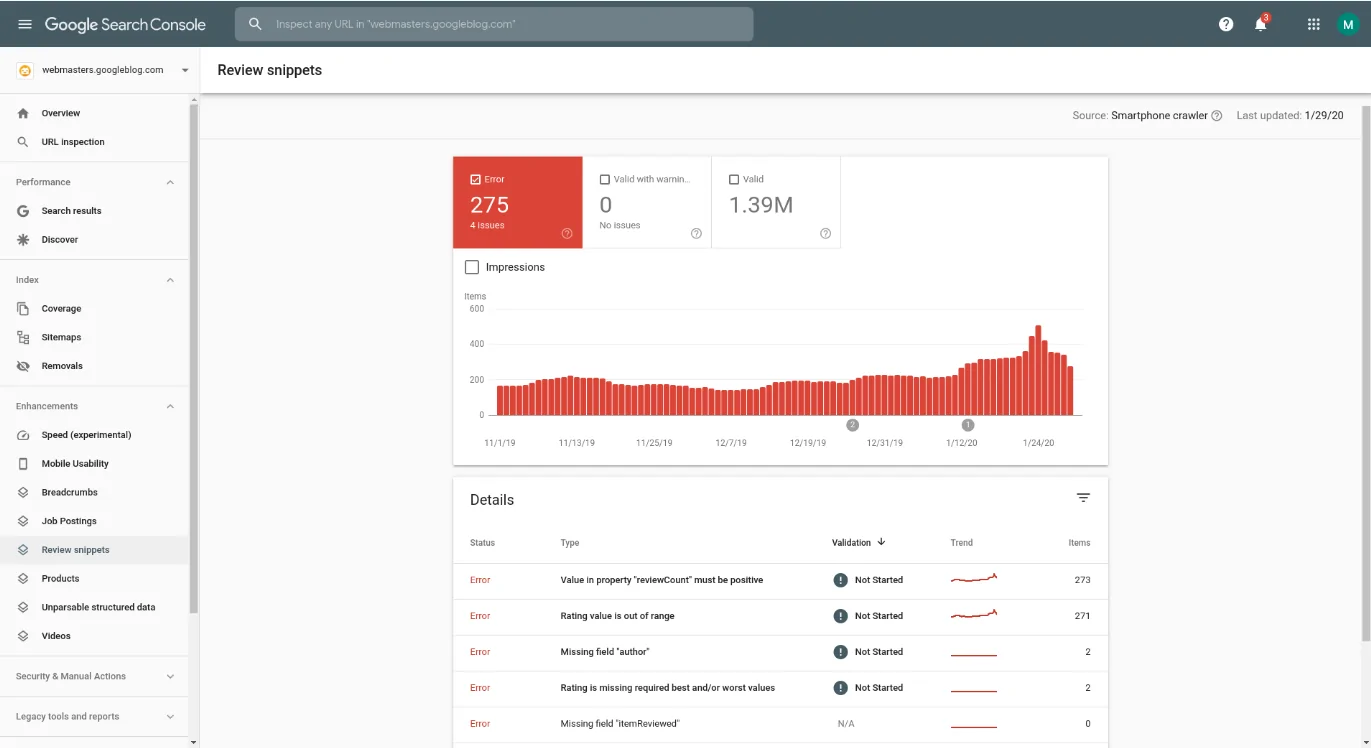1371x748 pixels.
Task: Click the help question mark icon in header
Action: tap(1226, 24)
